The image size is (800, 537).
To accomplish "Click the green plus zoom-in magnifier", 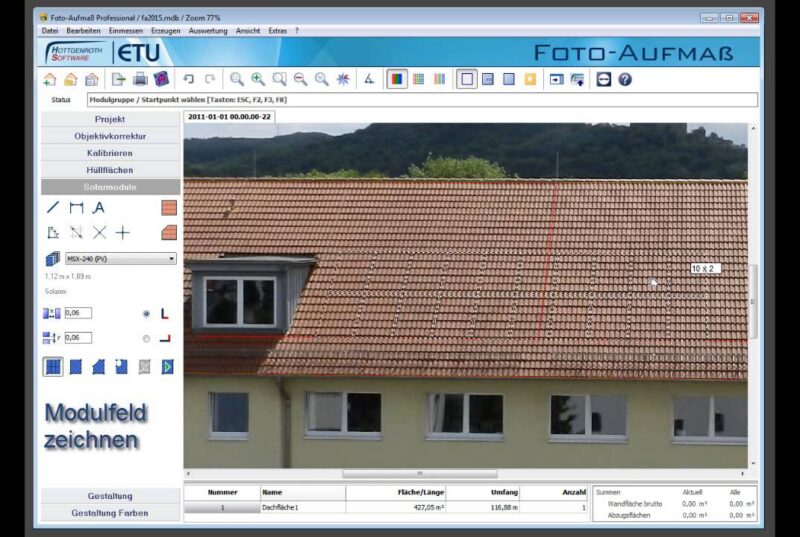I will pos(258,79).
